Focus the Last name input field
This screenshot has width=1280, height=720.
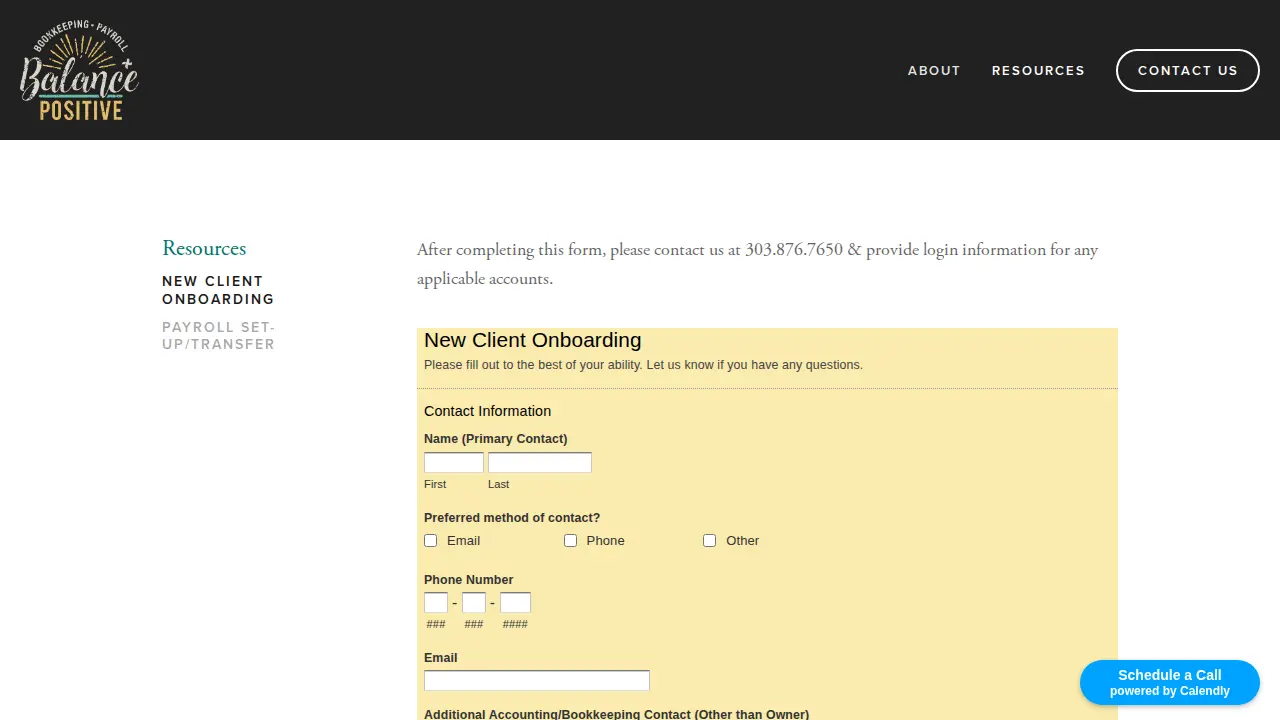point(540,463)
